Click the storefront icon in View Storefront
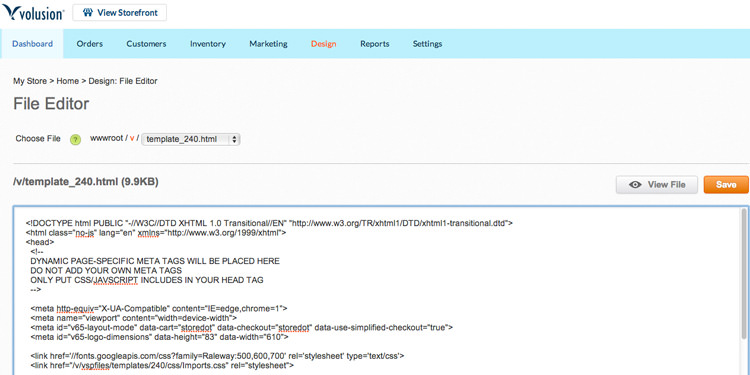 pos(88,13)
